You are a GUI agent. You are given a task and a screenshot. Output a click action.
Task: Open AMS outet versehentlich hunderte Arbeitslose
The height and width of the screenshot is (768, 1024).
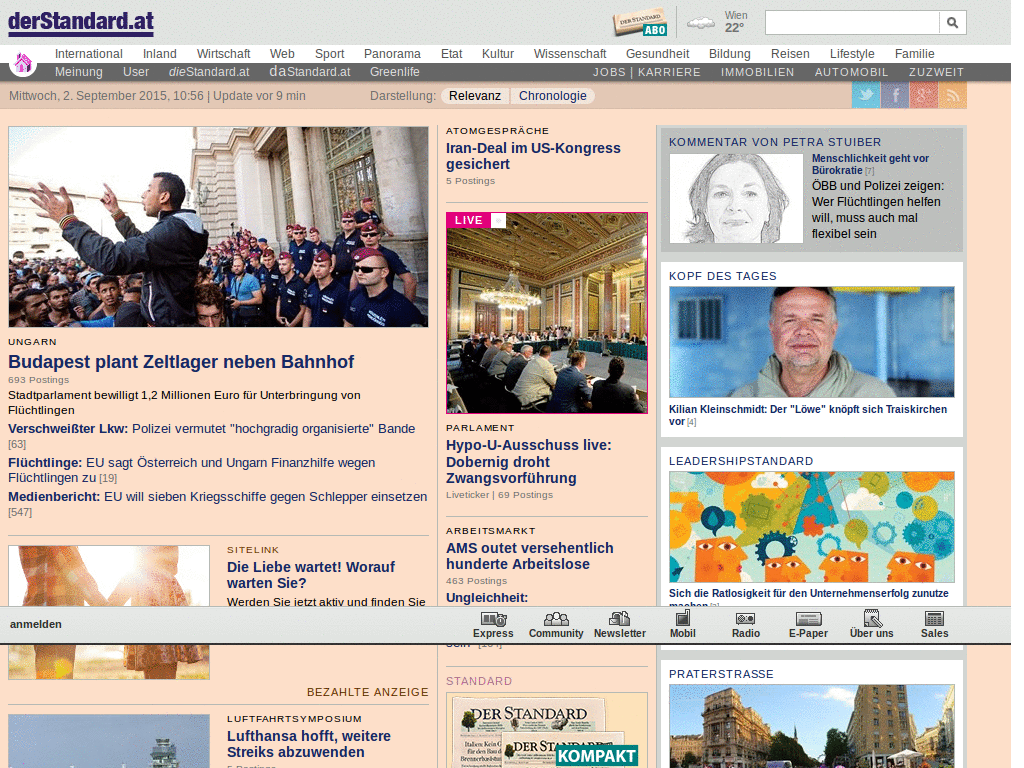pyautogui.click(x=530, y=556)
